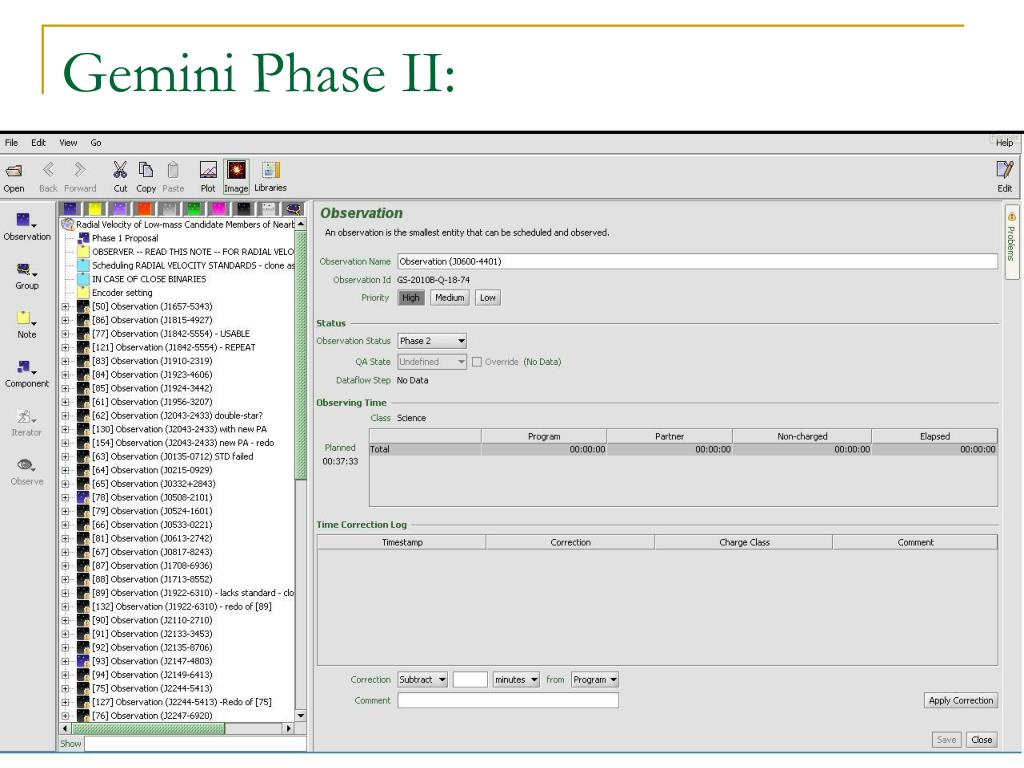Click the green status filter swatch

pyautogui.click(x=194, y=209)
